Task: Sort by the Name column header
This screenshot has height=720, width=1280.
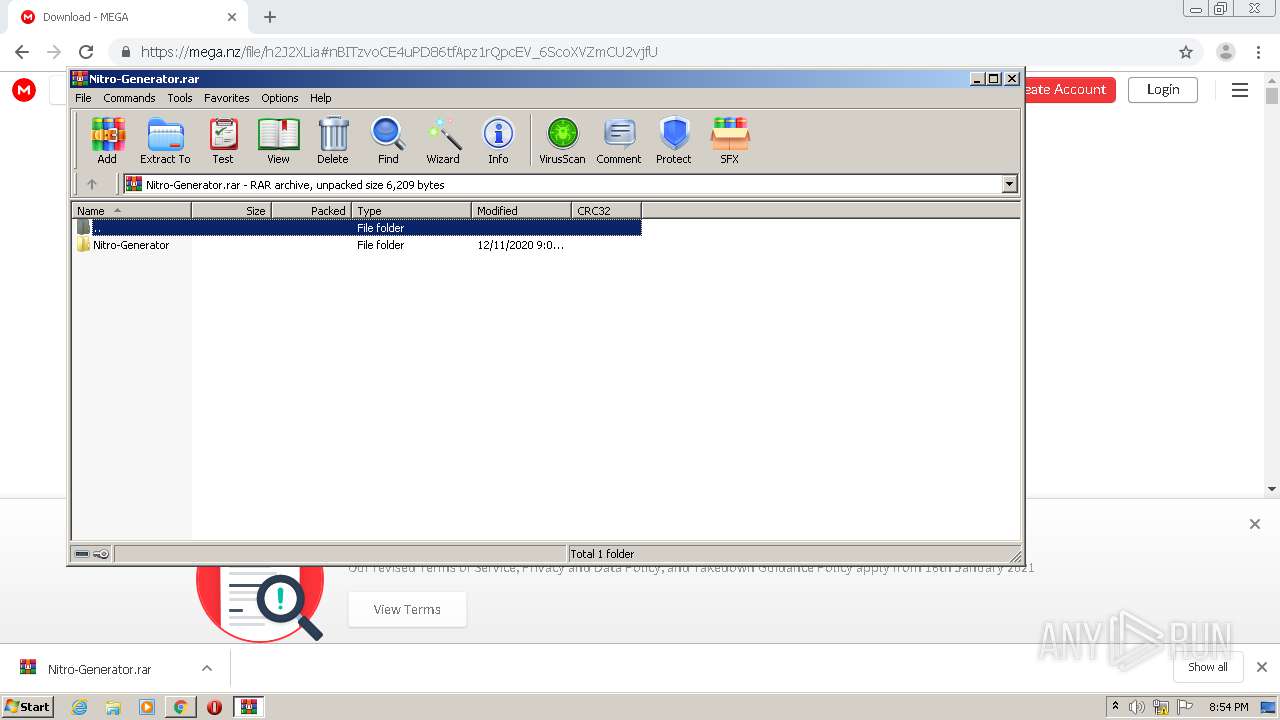Action: [x=131, y=210]
